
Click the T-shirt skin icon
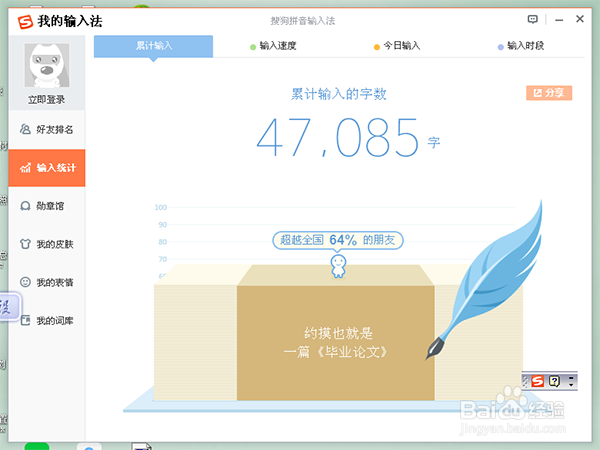pyautogui.click(x=25, y=244)
